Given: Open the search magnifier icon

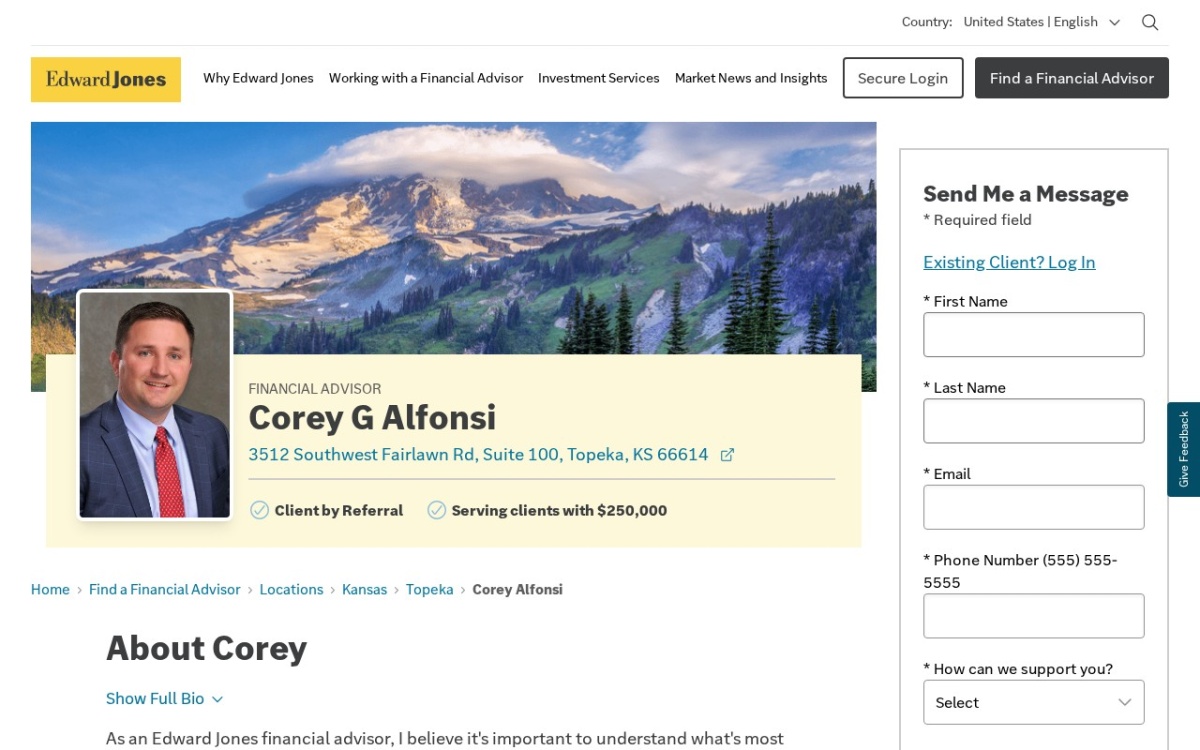Looking at the screenshot, I should (x=1150, y=22).
